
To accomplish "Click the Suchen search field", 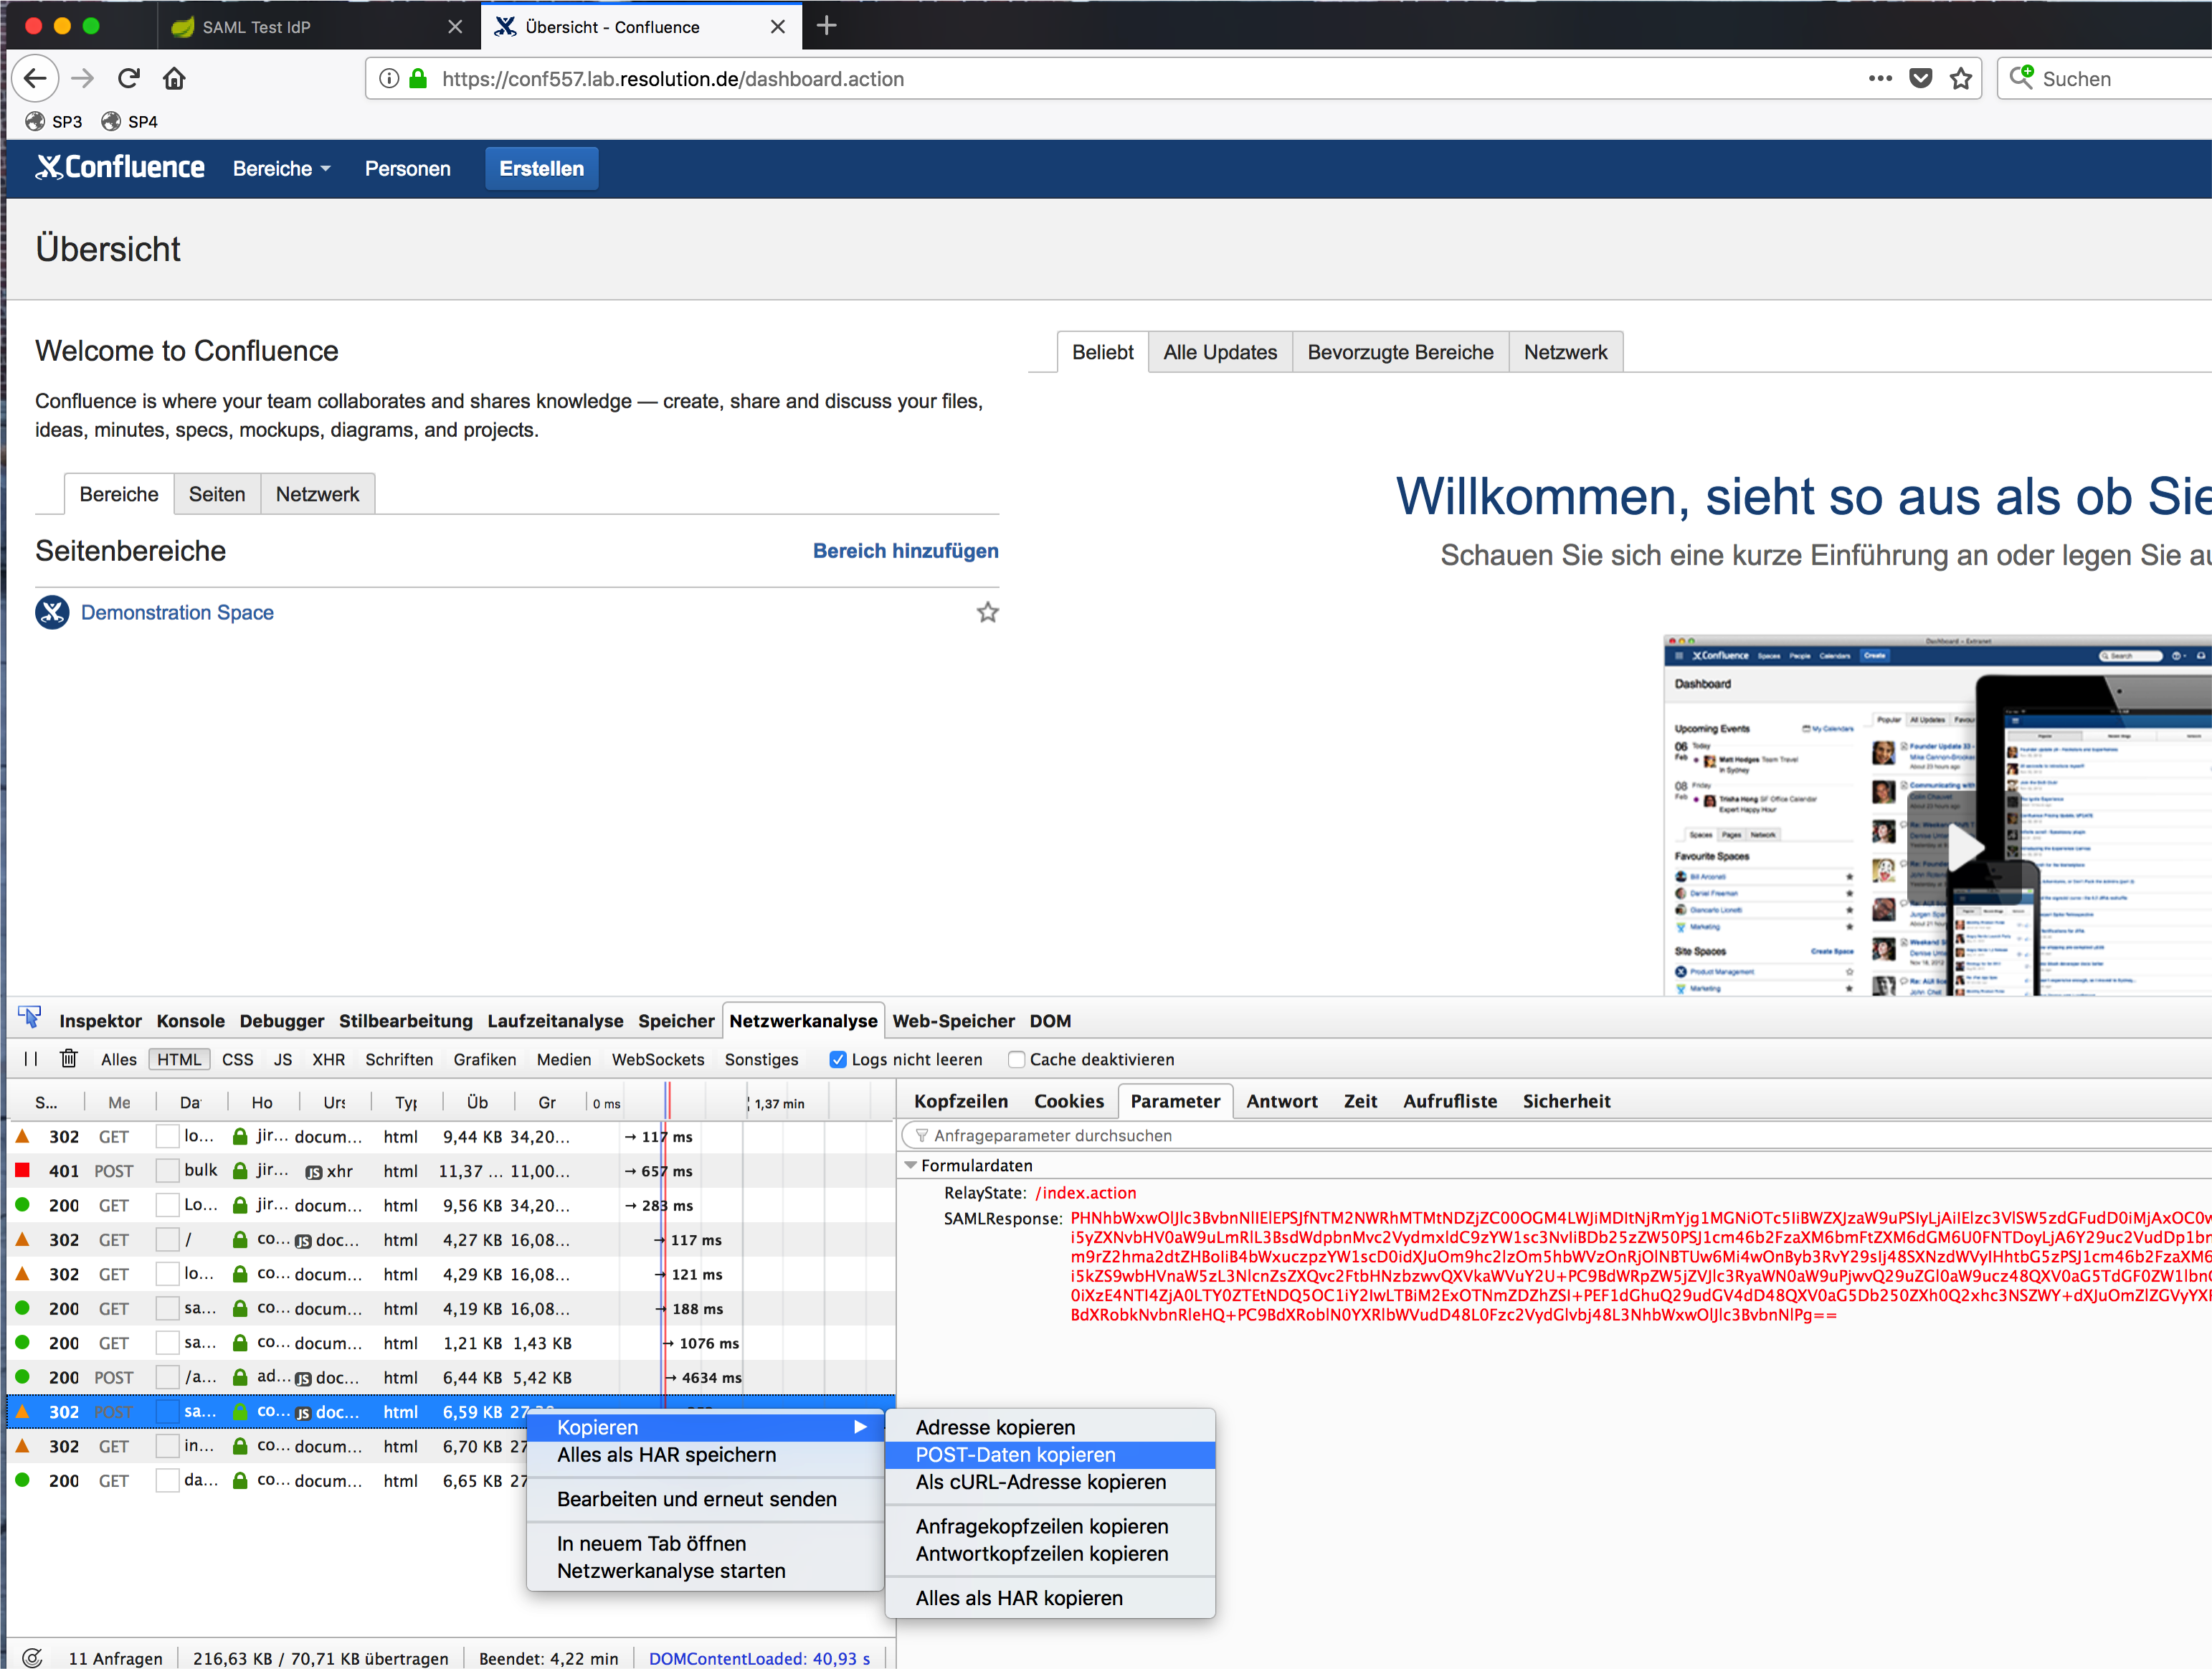I will tap(2105, 78).
